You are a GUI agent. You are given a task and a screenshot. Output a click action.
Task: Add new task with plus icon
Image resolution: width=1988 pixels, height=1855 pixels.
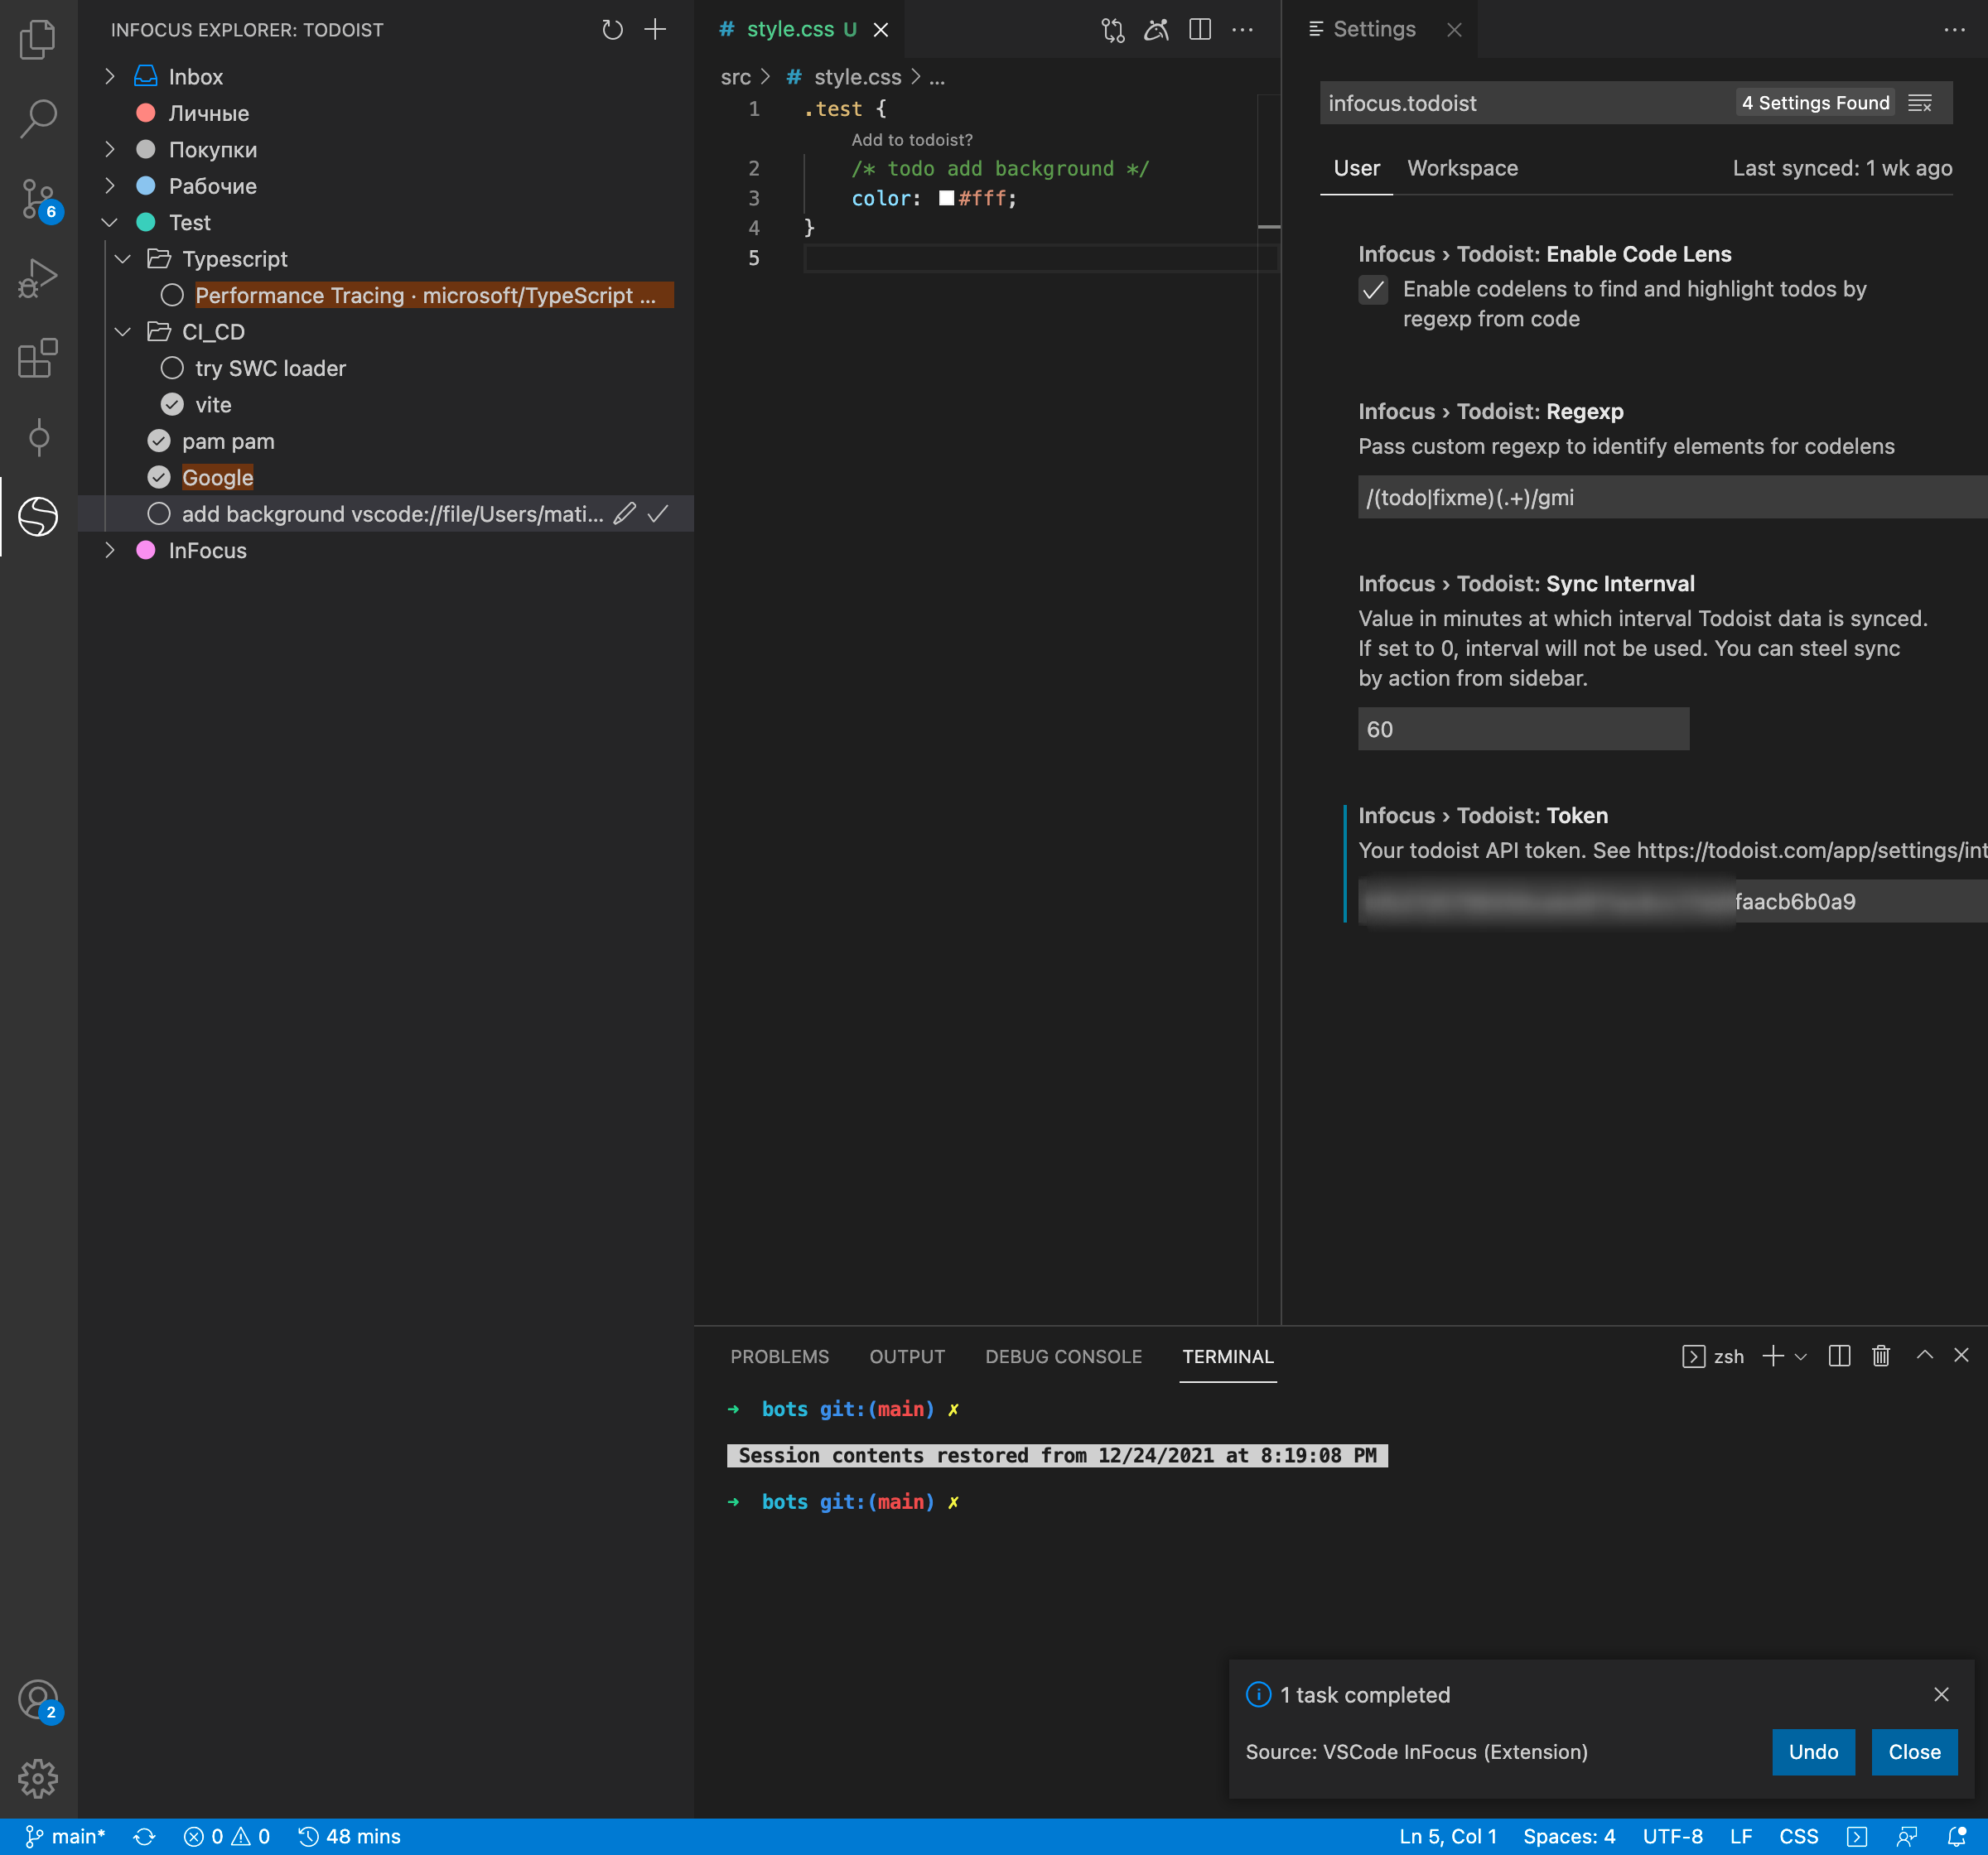pos(655,30)
